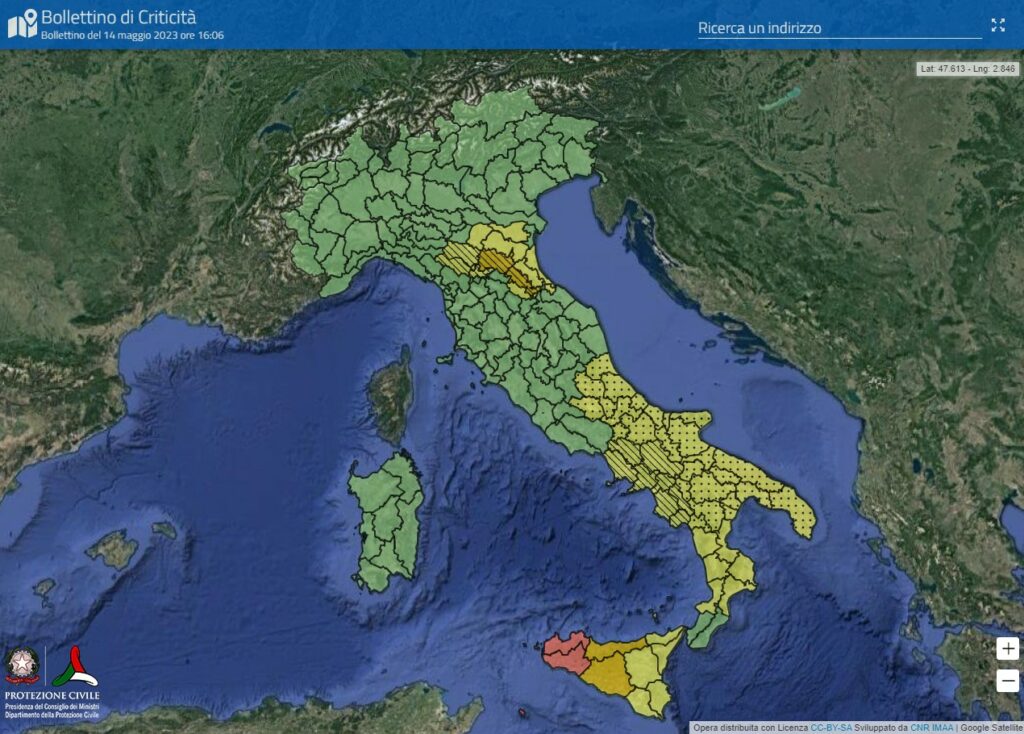Zoom in with the plus button
The image size is (1024, 734).
(x=1008, y=648)
